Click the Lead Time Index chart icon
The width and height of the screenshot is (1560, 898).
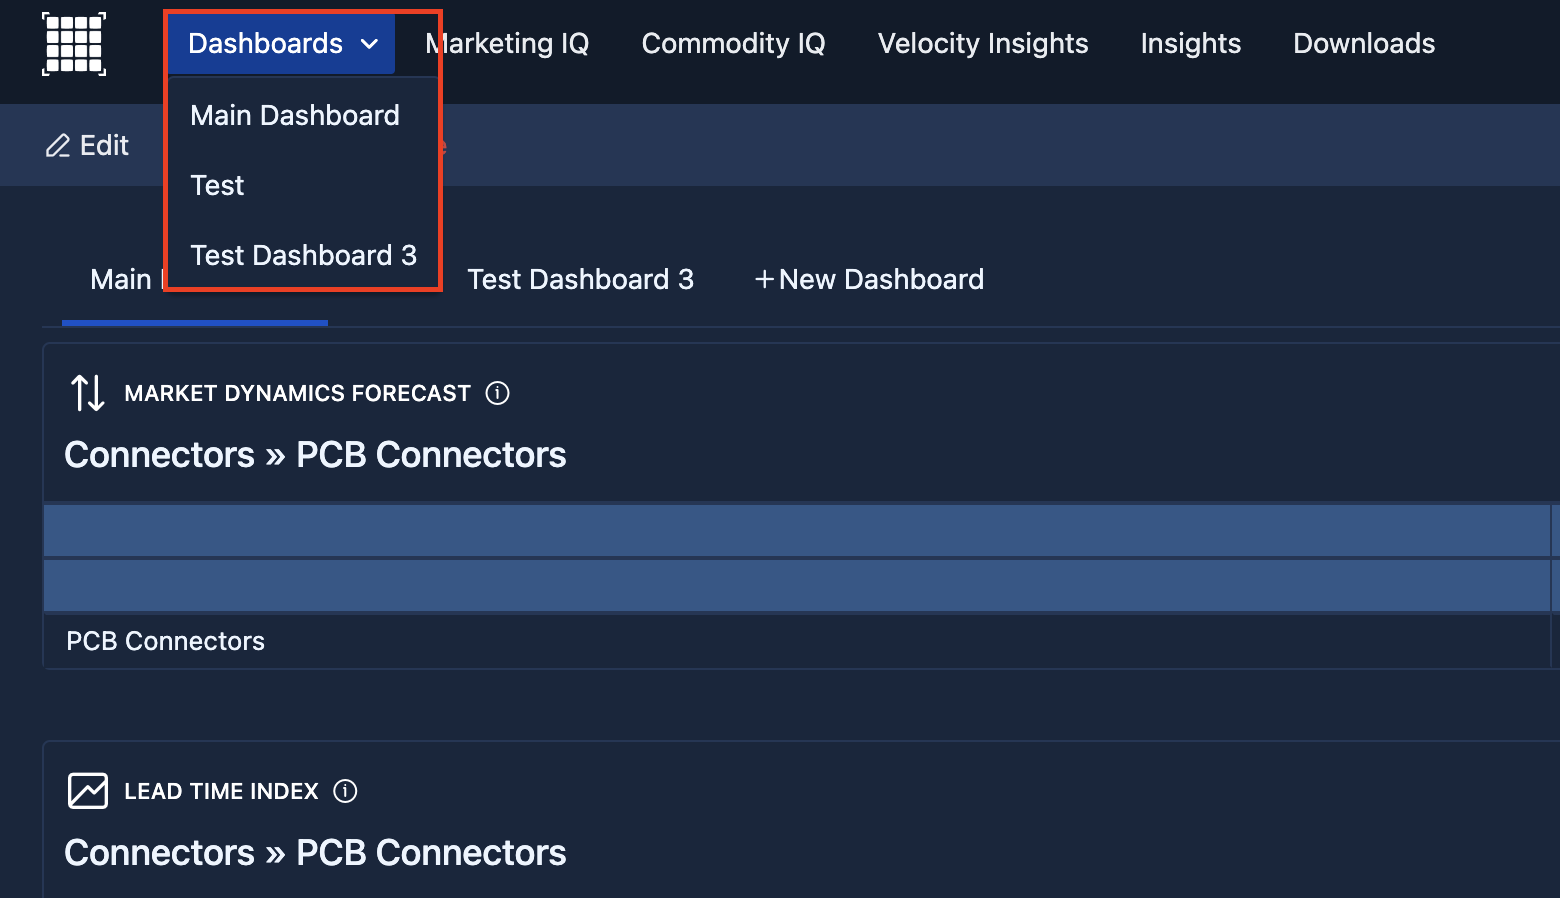tap(88, 791)
